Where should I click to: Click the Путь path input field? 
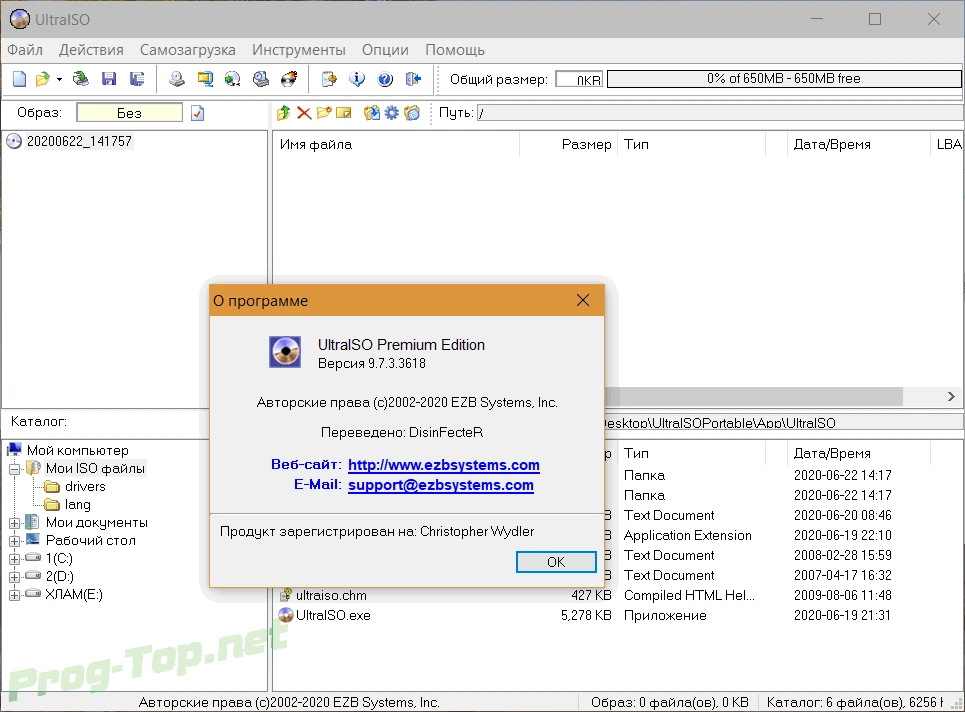coord(720,113)
